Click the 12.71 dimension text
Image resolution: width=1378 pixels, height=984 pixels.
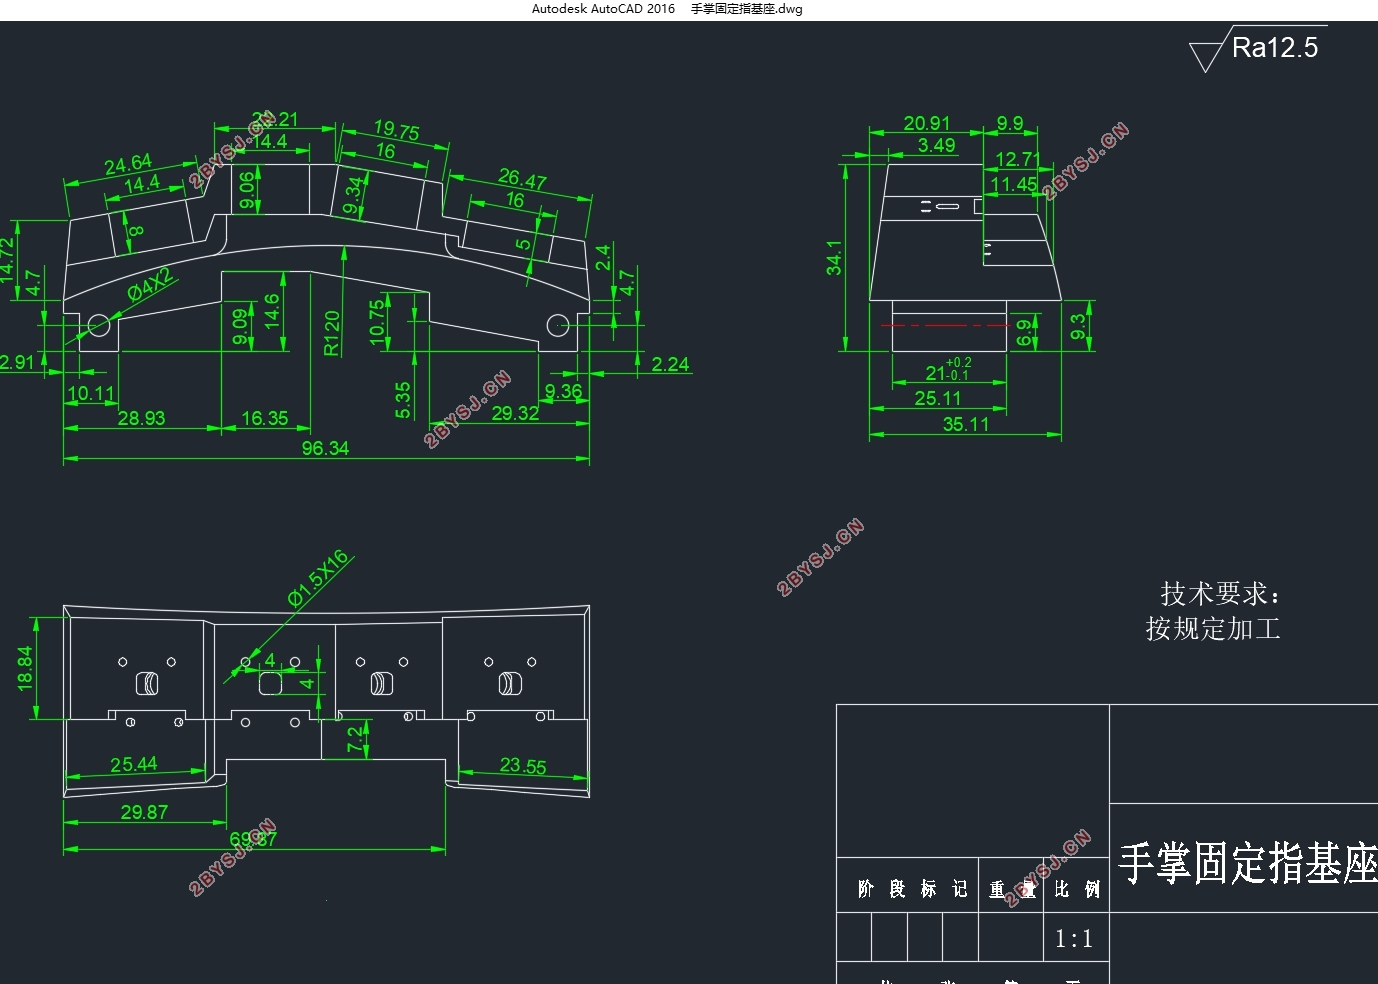click(x=1018, y=160)
